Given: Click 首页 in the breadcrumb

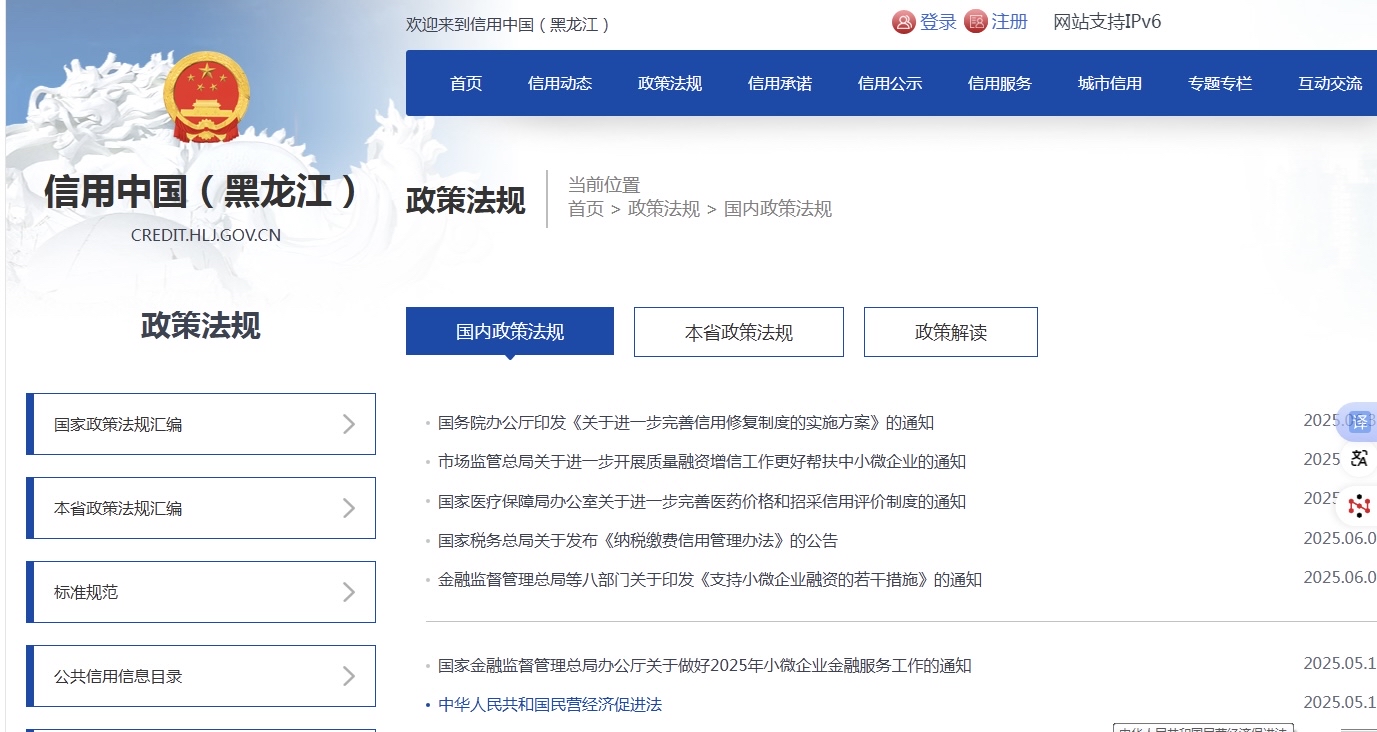Looking at the screenshot, I should (586, 209).
